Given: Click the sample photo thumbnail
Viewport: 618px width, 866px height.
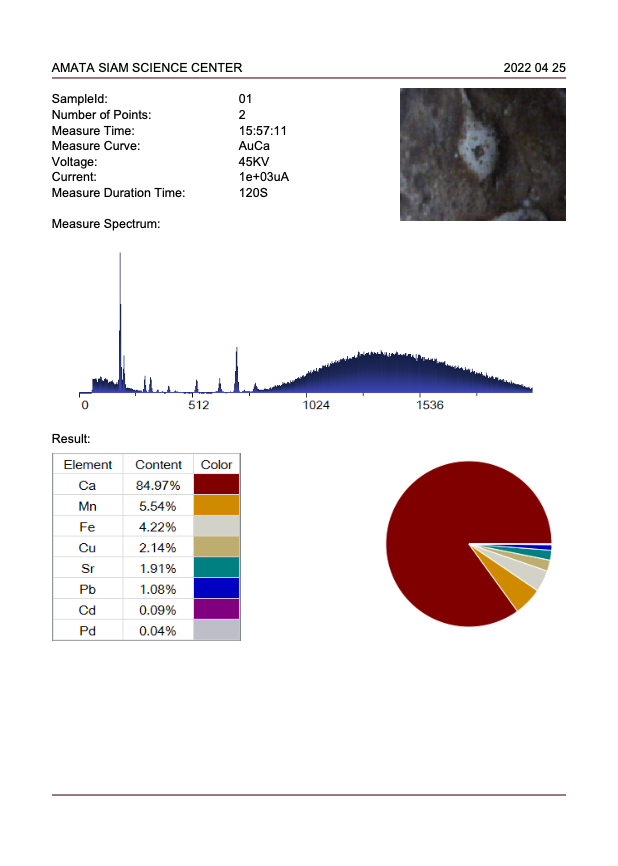Looking at the screenshot, I should 483,154.
